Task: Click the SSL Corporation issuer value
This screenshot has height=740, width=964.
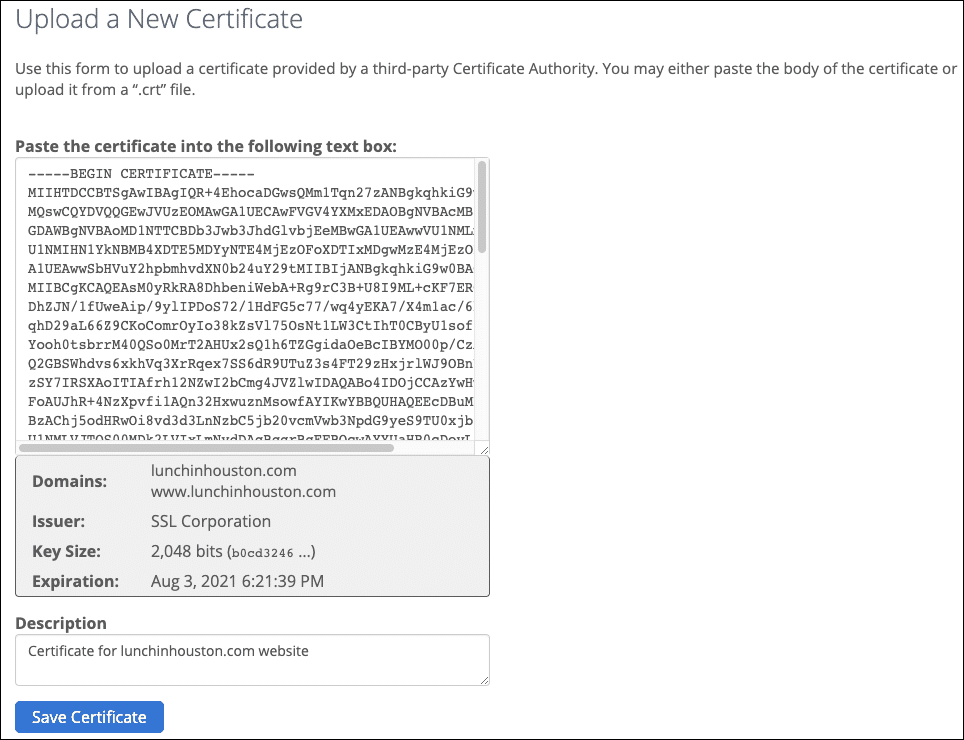Action: click(210, 521)
